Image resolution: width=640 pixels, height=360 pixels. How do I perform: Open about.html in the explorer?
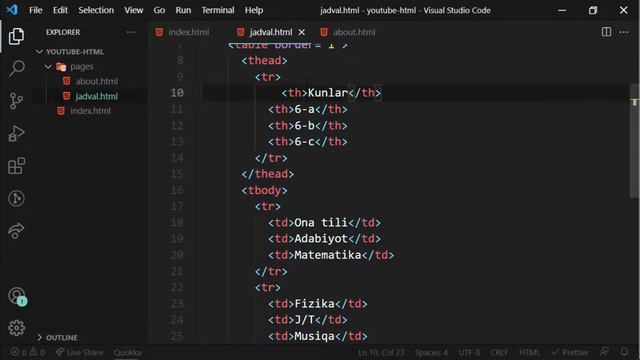(x=96, y=81)
